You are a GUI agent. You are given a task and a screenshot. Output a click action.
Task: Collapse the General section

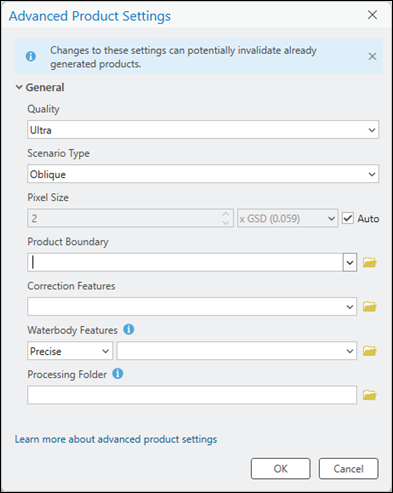[x=19, y=87]
